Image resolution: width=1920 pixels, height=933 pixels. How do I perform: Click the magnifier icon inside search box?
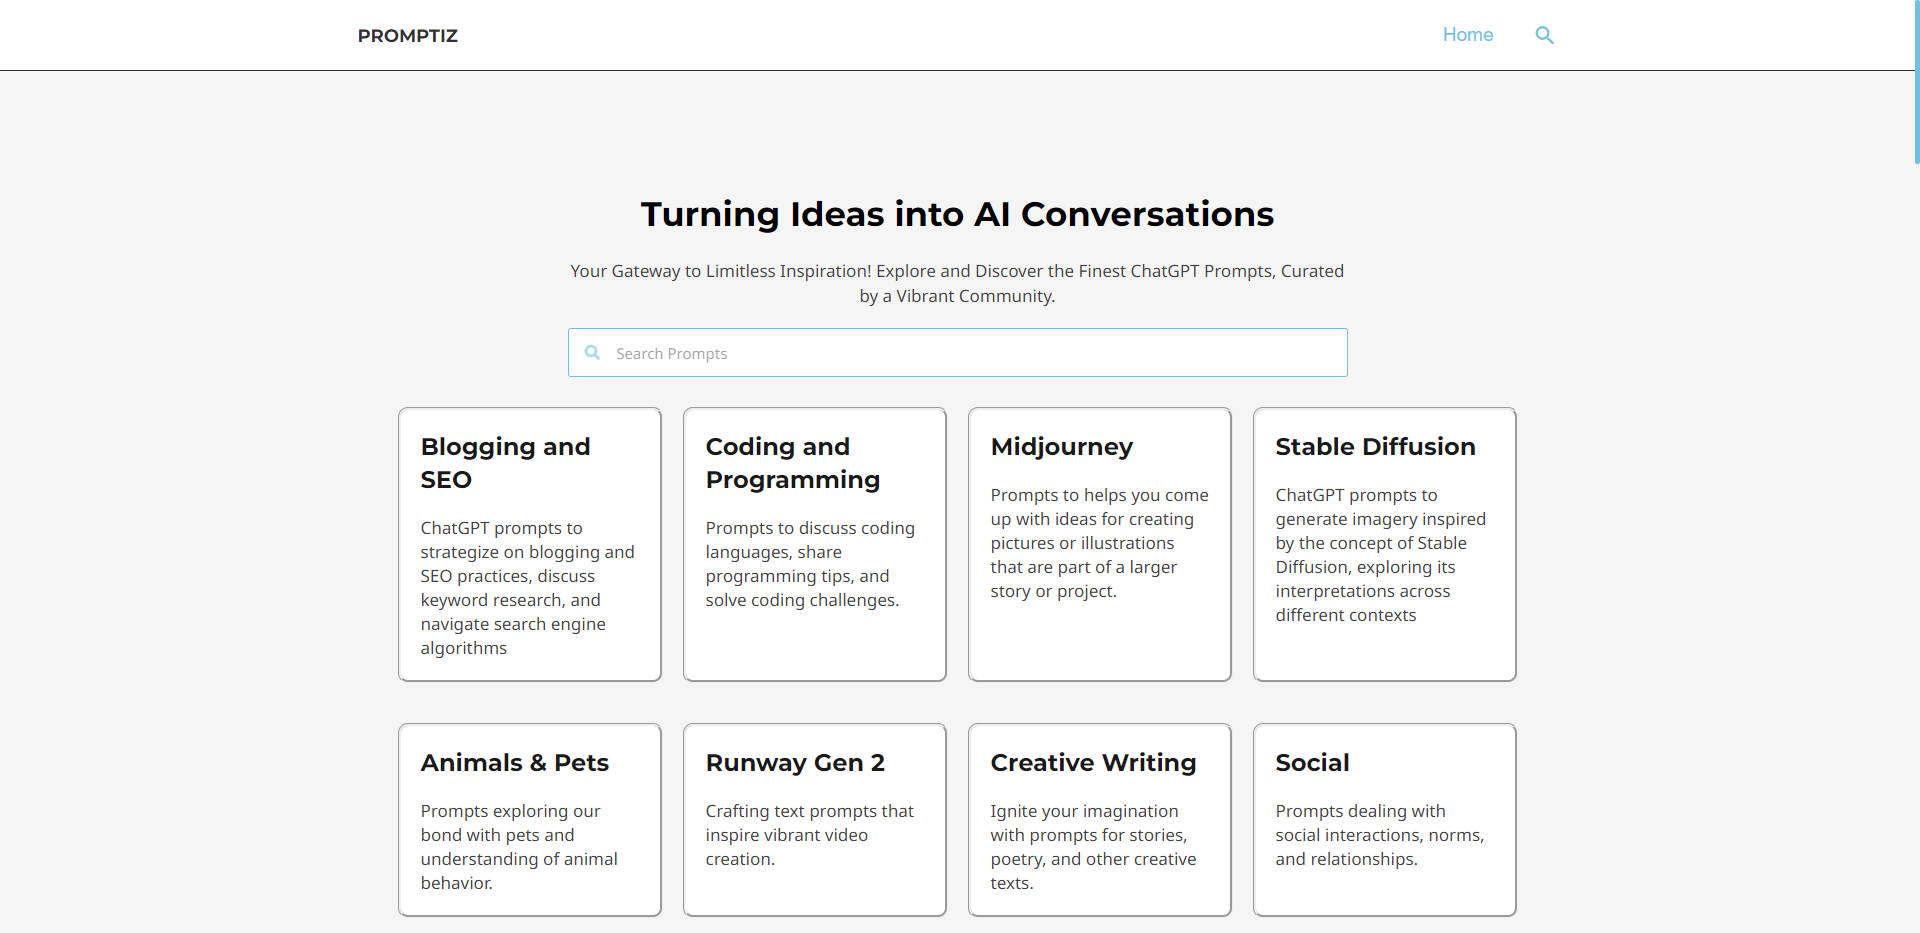(592, 353)
